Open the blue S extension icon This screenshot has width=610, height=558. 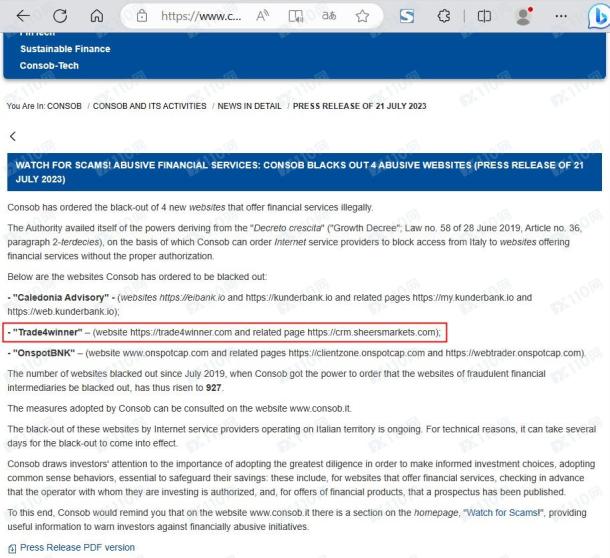click(x=407, y=16)
